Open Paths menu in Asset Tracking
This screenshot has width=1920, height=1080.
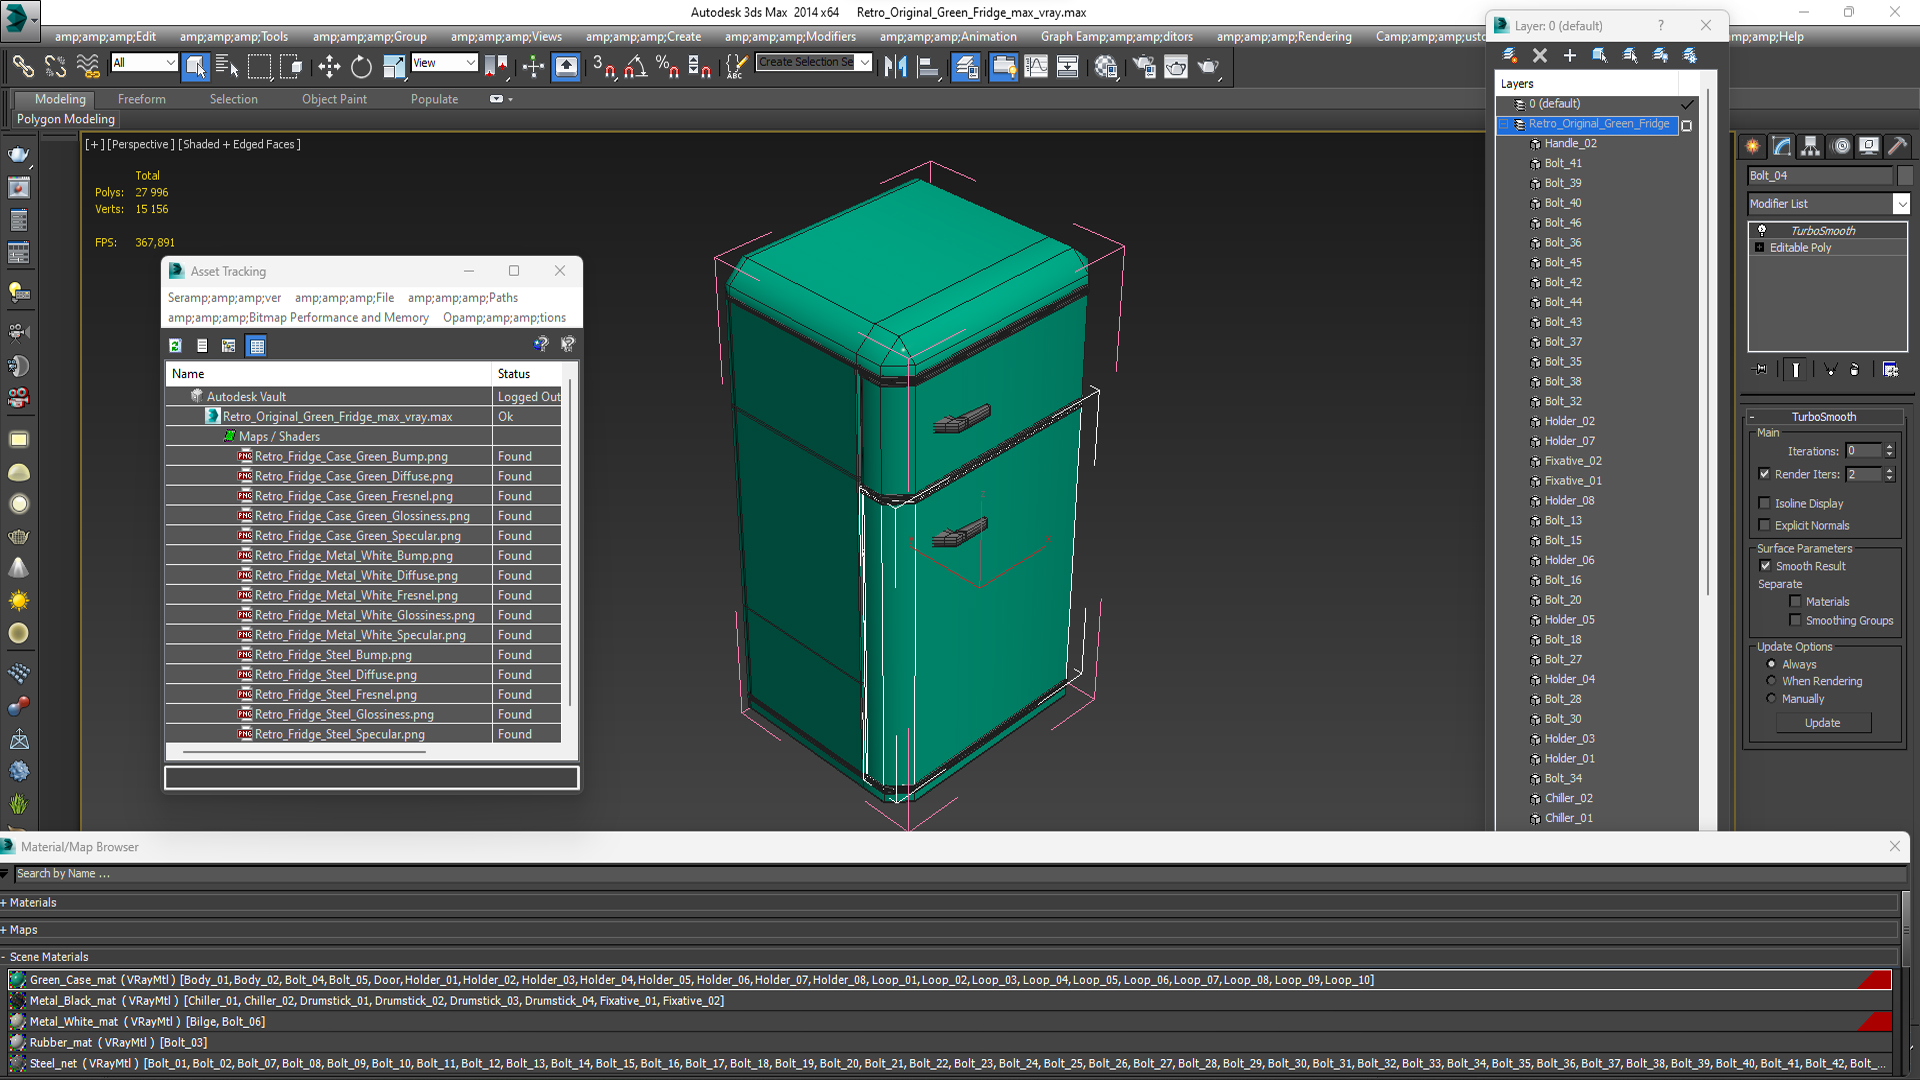(463, 298)
